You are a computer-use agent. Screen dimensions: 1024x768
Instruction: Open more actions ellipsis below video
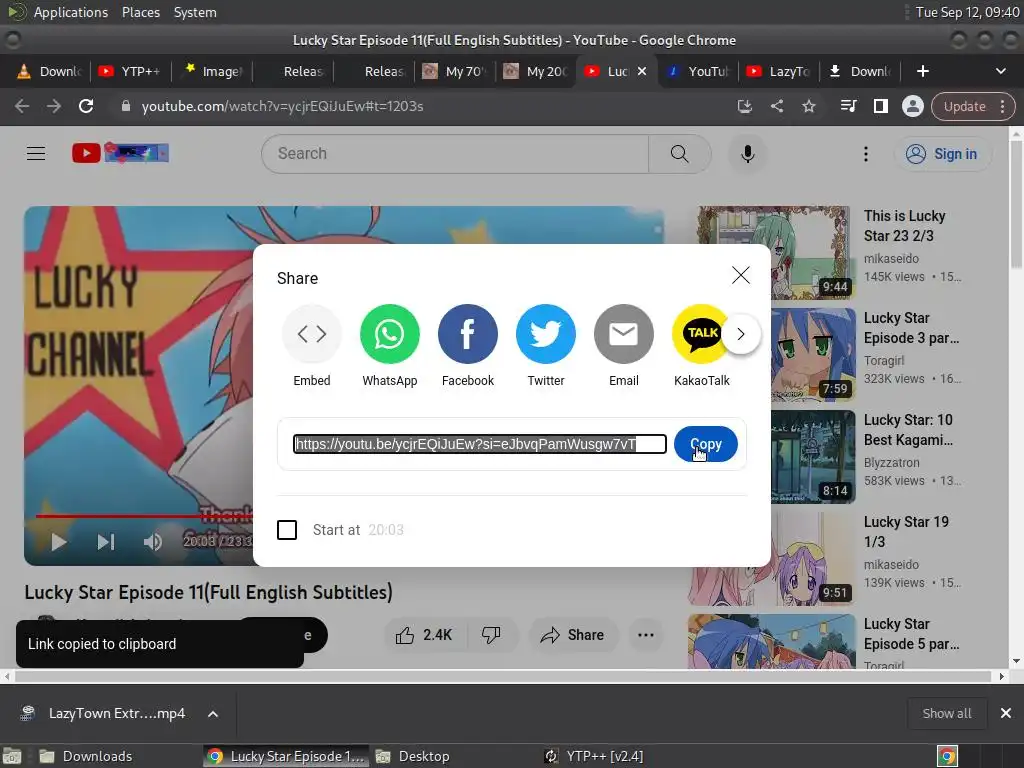646,635
